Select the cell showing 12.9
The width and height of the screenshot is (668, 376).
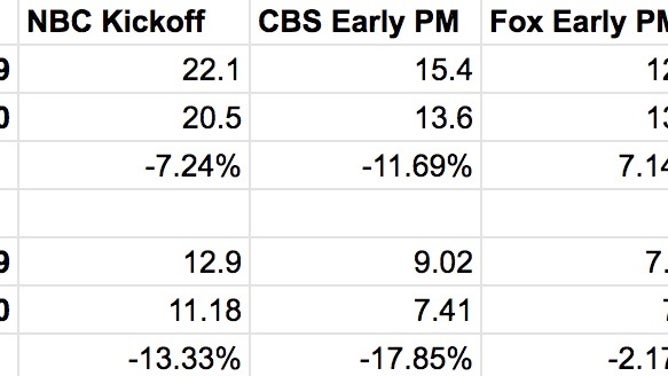pos(134,262)
